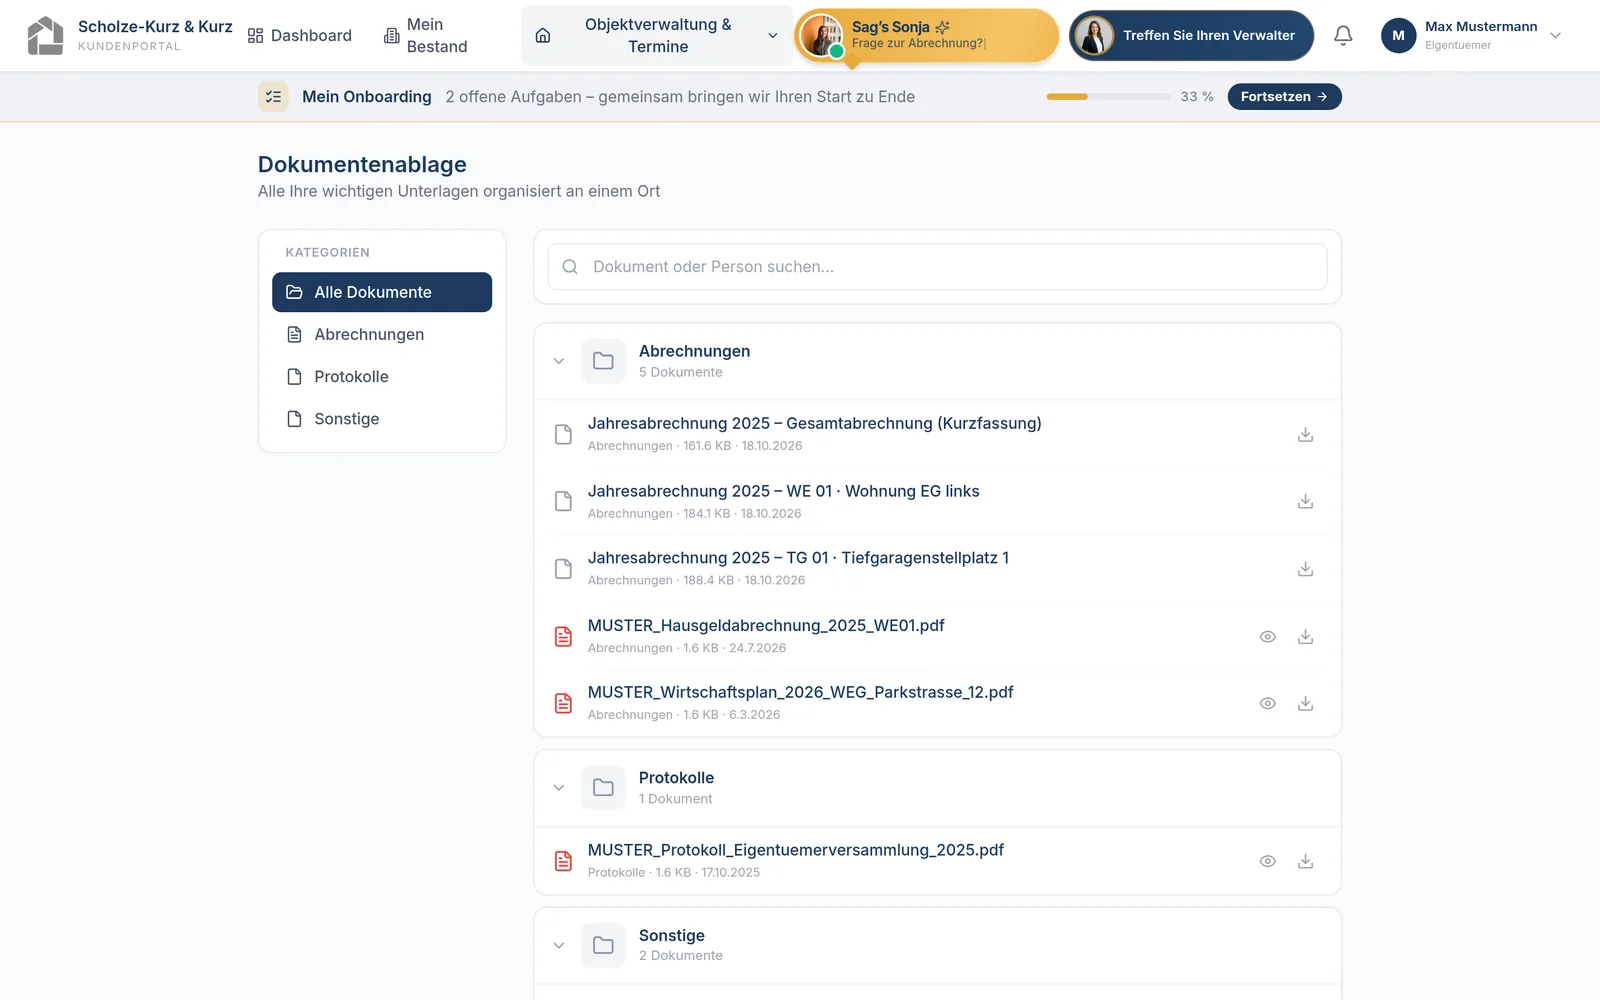Screen dimensions: 1600x1000
Task: Open notifications bell
Action: (1343, 36)
